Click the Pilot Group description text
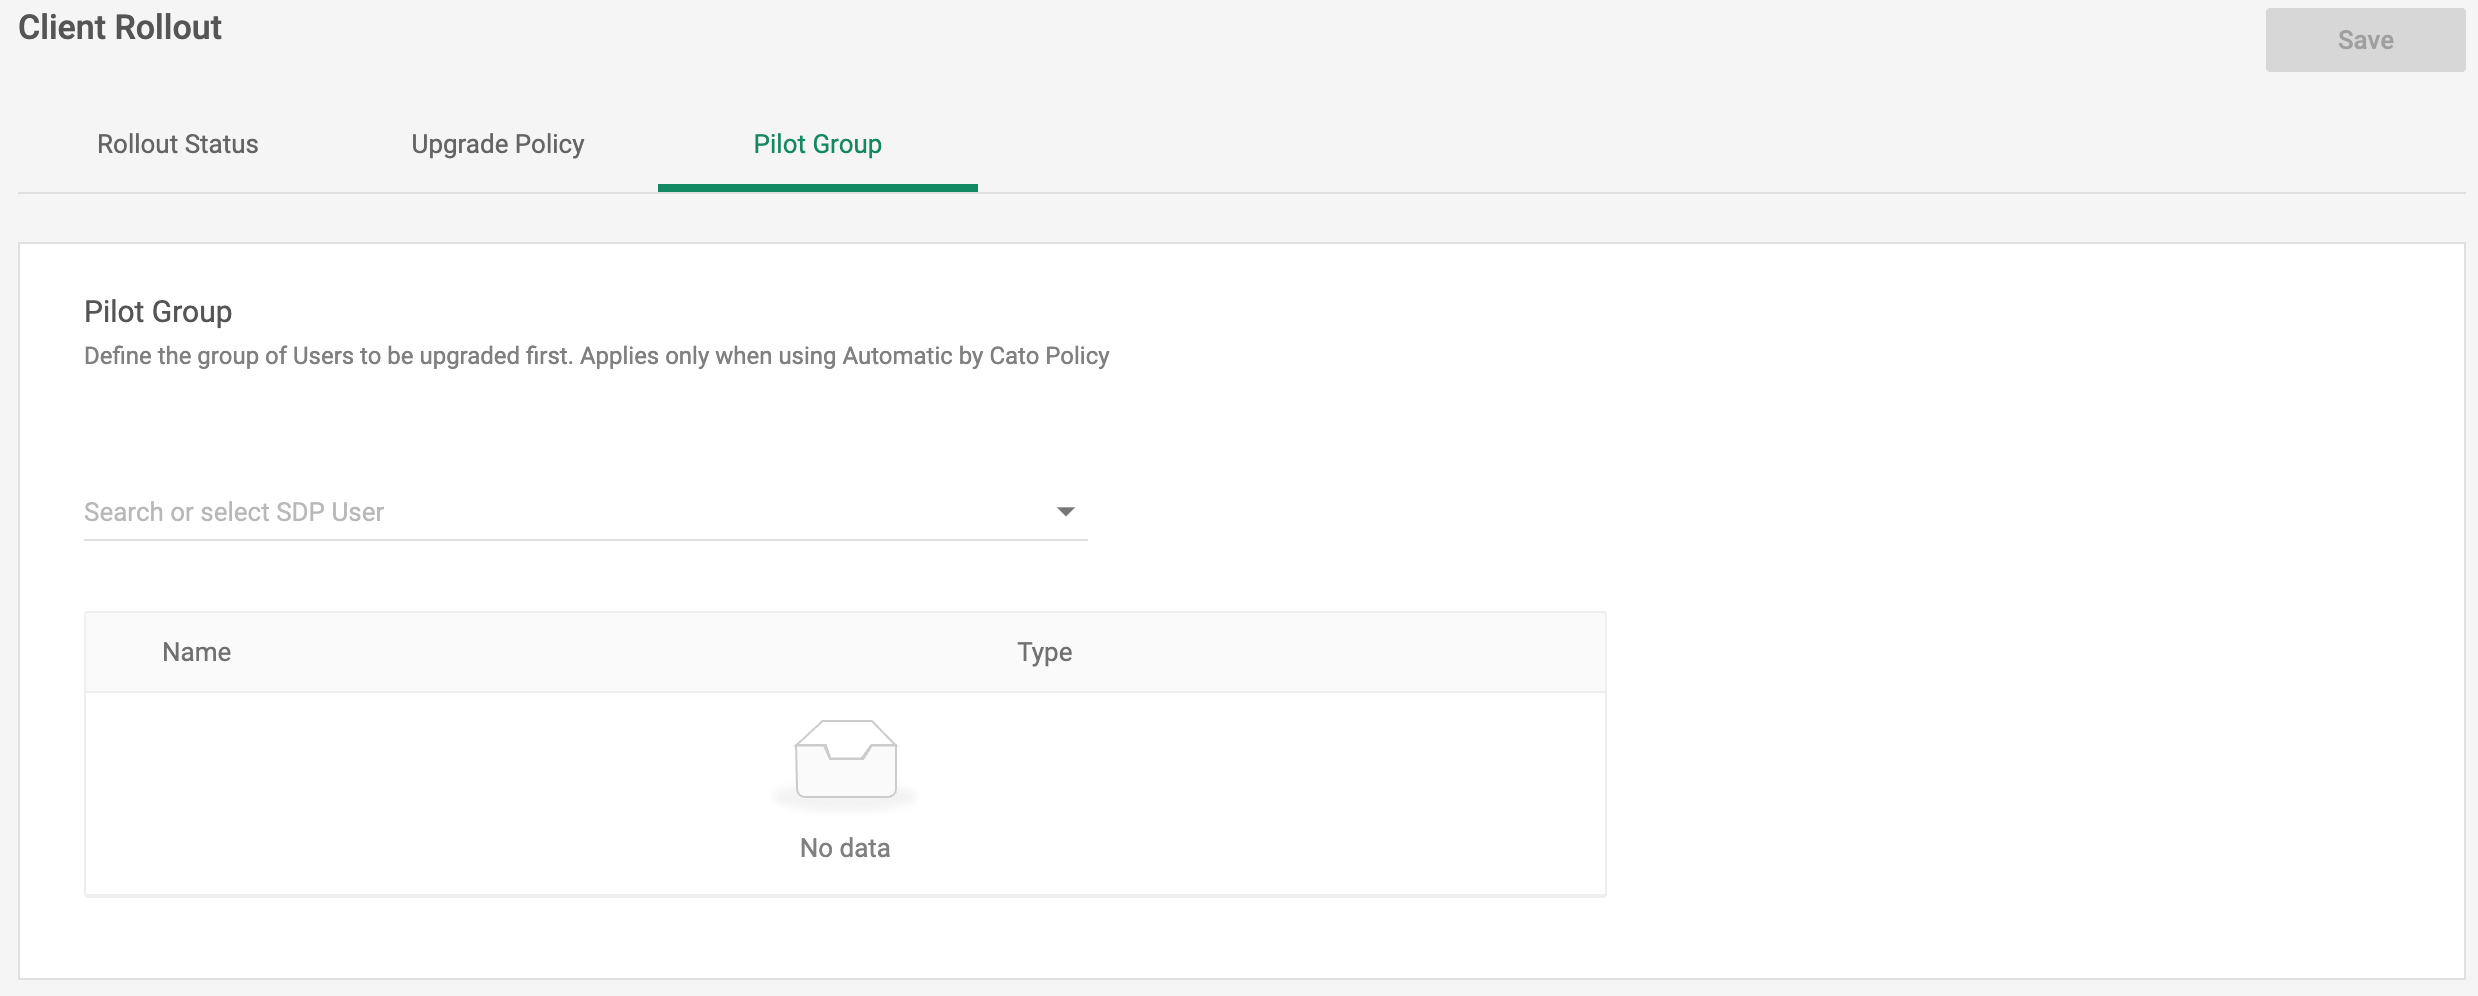2478x996 pixels. (597, 355)
